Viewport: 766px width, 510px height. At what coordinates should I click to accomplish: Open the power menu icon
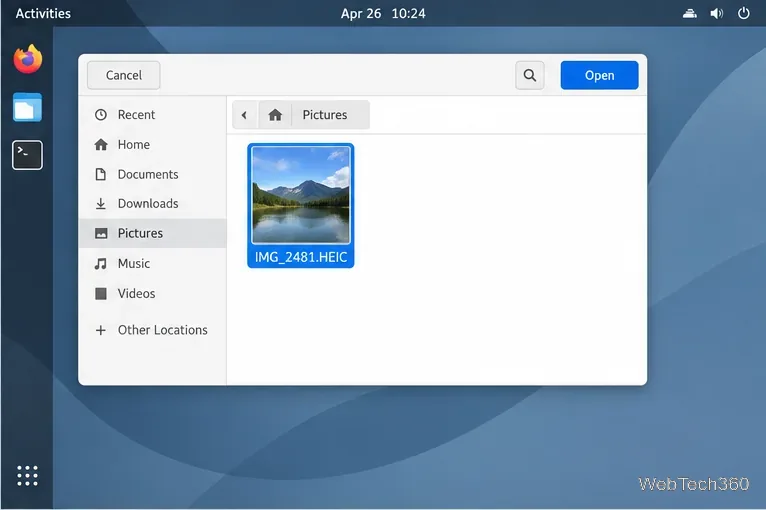(744, 13)
